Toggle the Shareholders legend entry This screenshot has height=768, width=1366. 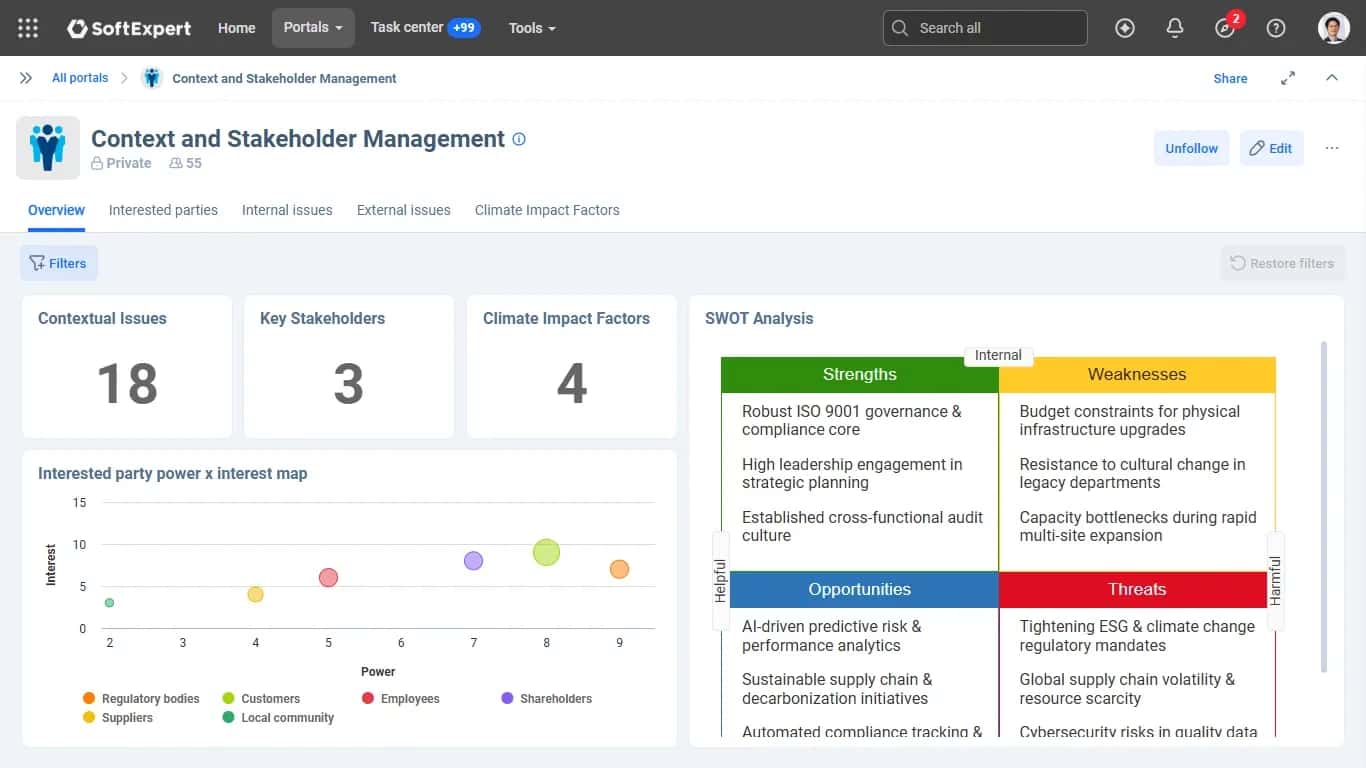click(x=547, y=698)
